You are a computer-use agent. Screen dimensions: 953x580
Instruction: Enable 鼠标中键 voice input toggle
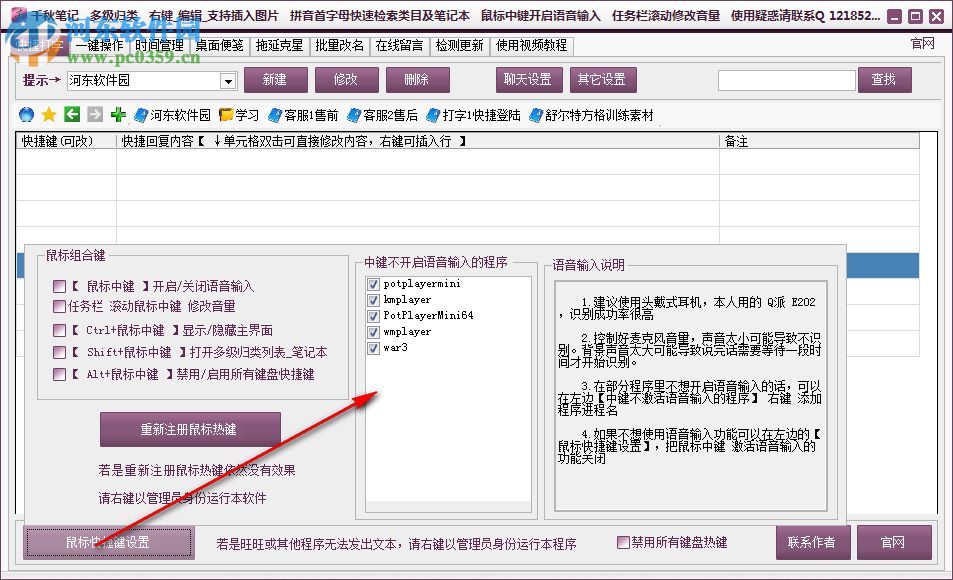(58, 285)
